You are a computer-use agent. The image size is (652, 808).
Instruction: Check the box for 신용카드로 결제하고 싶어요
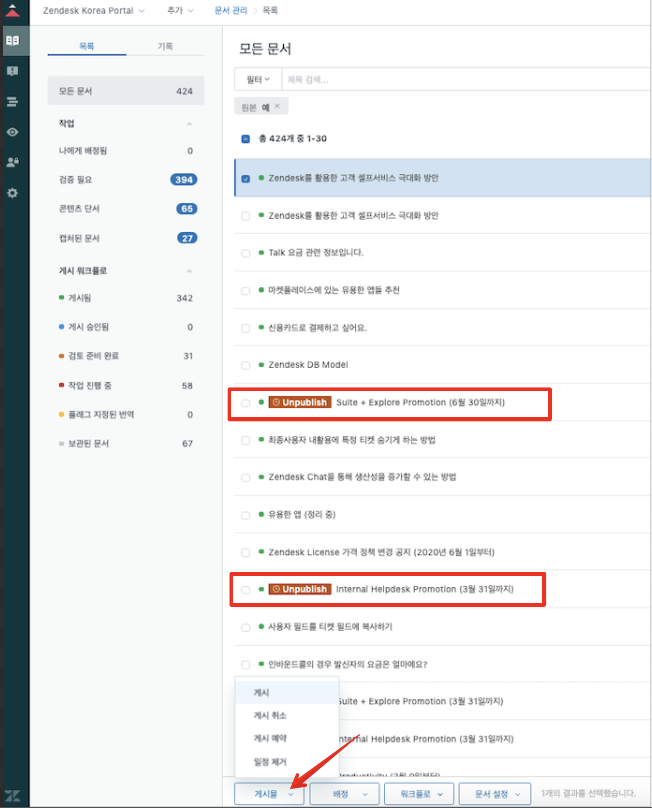pyautogui.click(x=246, y=328)
